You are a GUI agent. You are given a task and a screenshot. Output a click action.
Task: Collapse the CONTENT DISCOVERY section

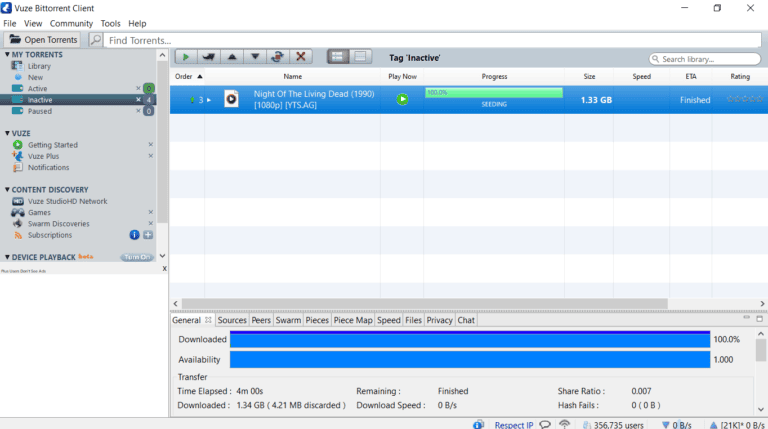point(7,189)
